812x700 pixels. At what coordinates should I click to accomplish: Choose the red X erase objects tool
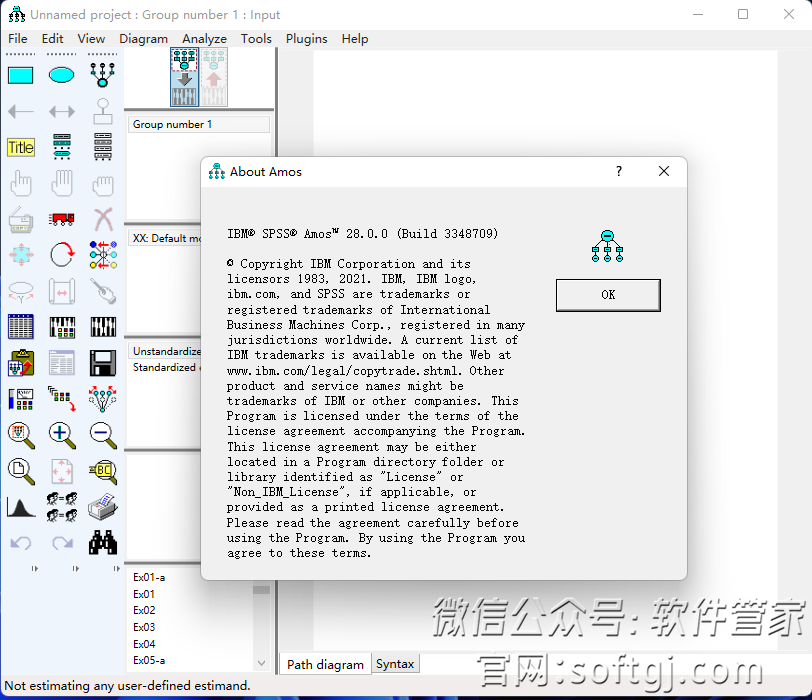pos(103,219)
